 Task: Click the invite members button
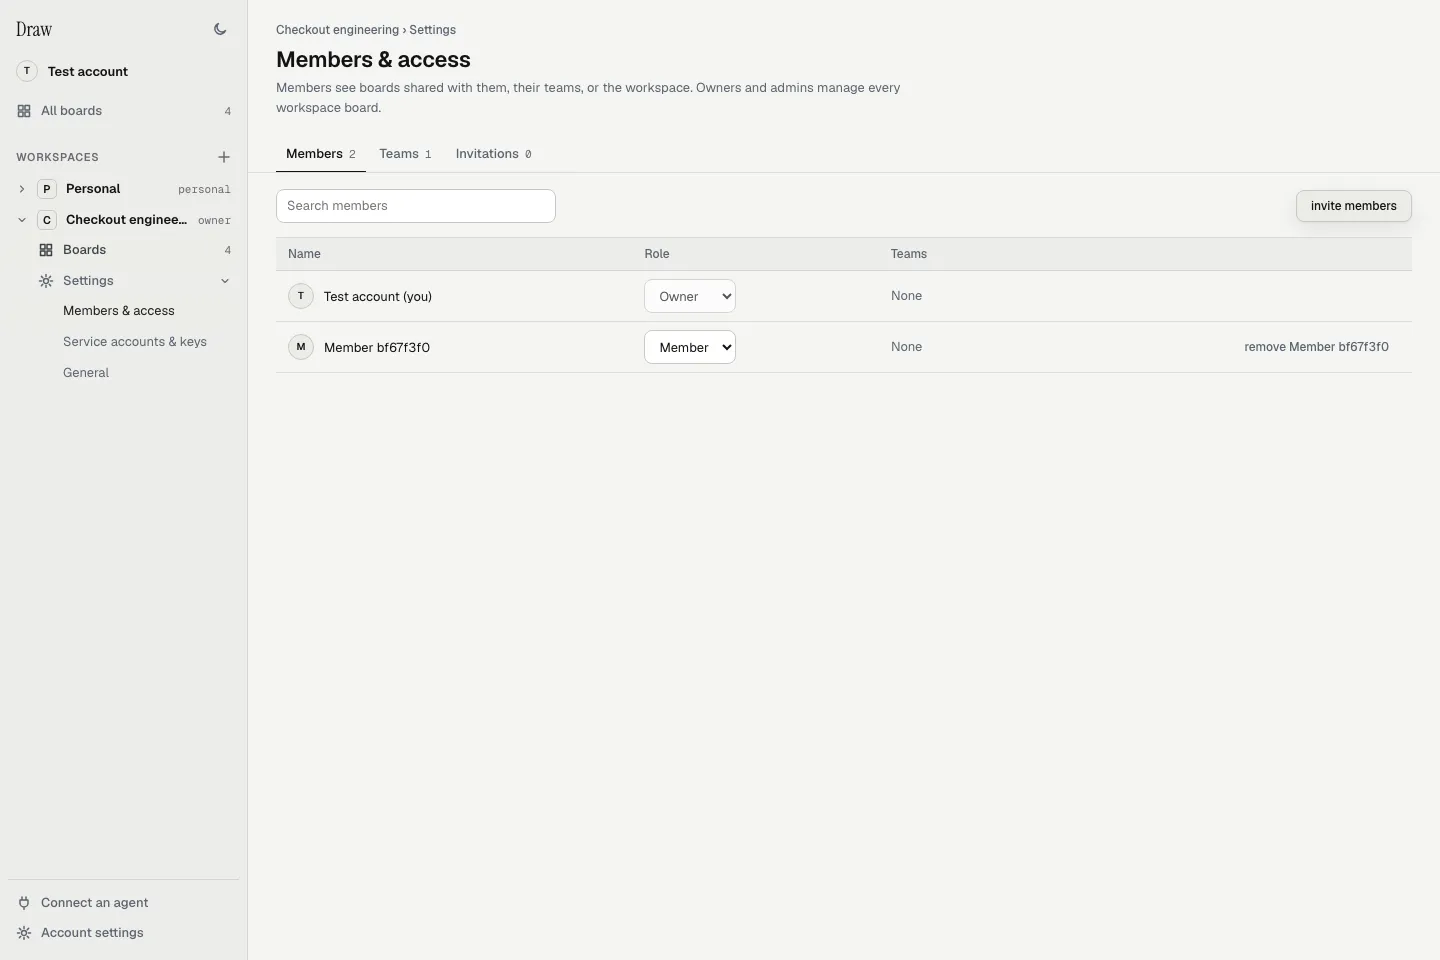(x=1354, y=206)
